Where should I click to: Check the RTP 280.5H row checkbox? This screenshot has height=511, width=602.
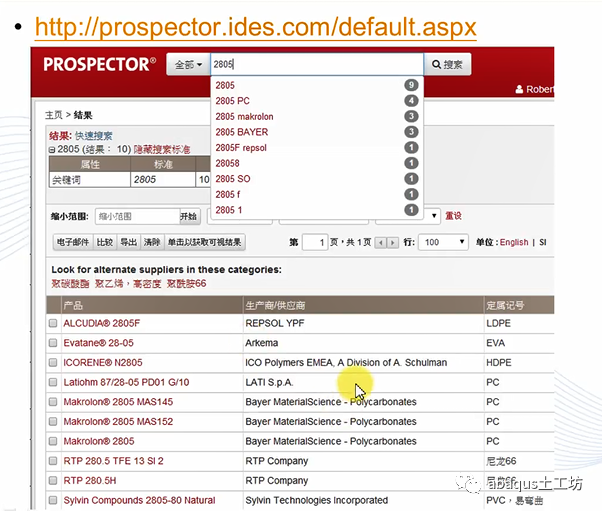click(x=53, y=481)
